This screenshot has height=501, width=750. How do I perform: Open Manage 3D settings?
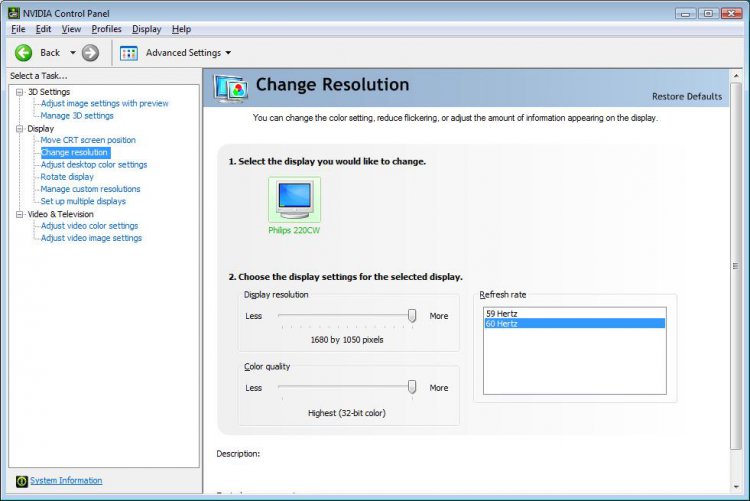coord(77,116)
